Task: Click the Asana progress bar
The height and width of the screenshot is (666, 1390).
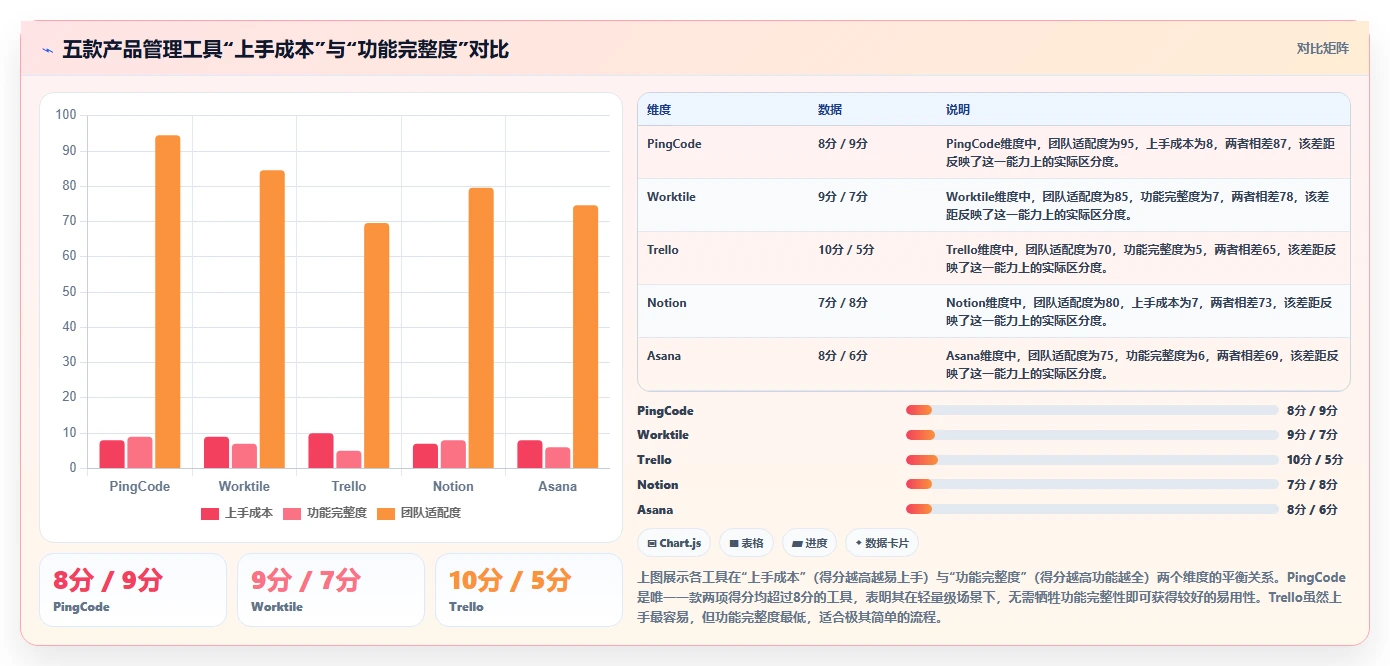Action: pyautogui.click(x=1092, y=509)
